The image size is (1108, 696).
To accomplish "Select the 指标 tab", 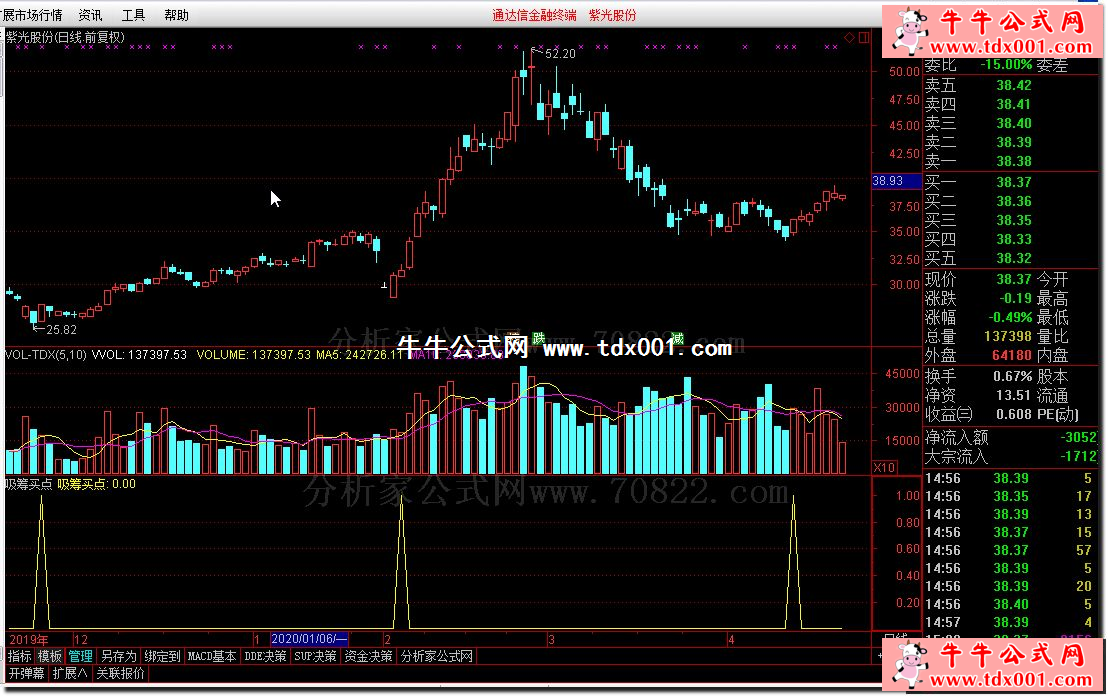I will coord(20,656).
